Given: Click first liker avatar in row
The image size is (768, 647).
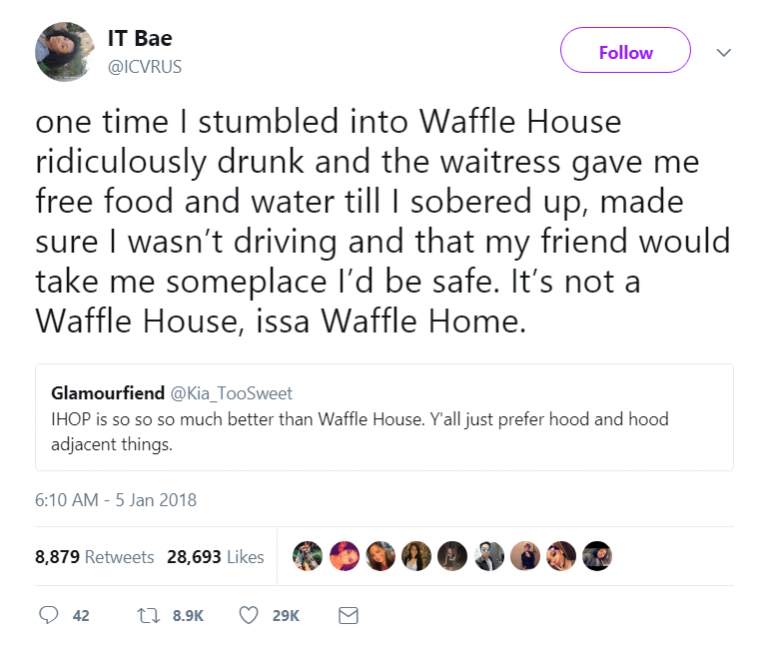Looking at the screenshot, I should (x=308, y=556).
